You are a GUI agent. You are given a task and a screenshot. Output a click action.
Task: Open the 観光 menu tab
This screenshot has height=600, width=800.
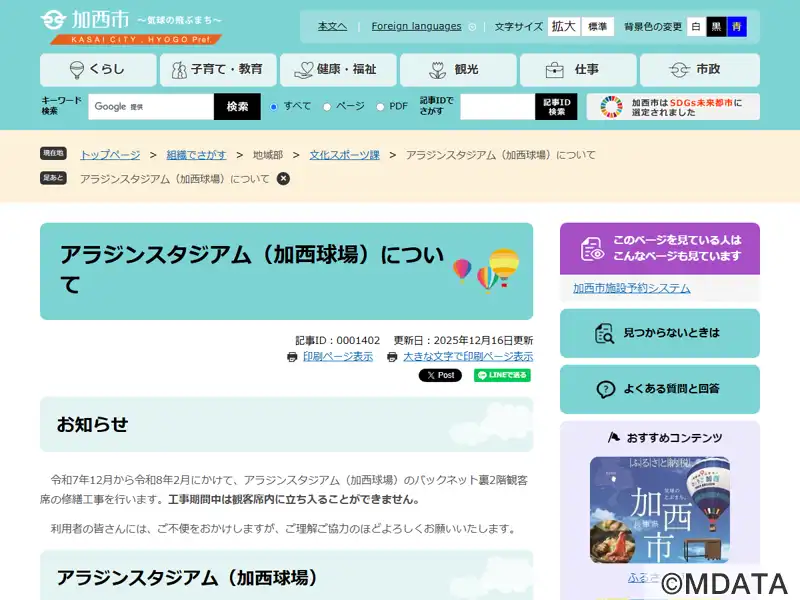click(x=458, y=70)
